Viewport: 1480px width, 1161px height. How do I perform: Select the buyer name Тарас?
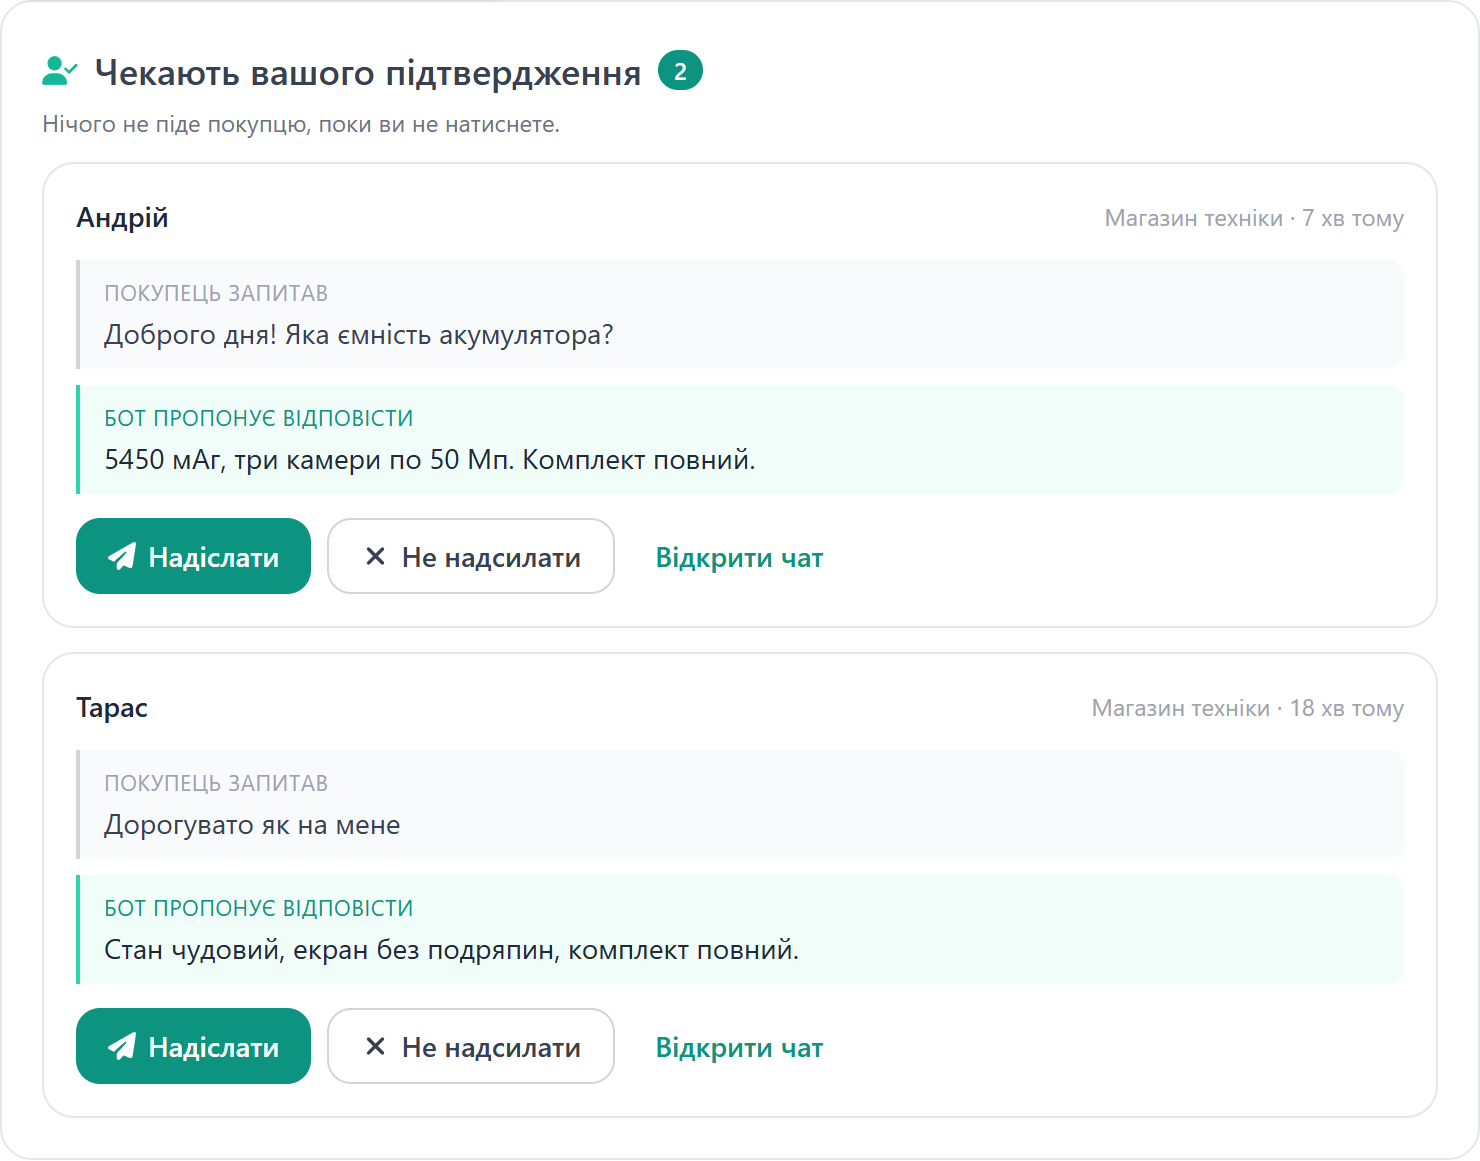point(112,708)
